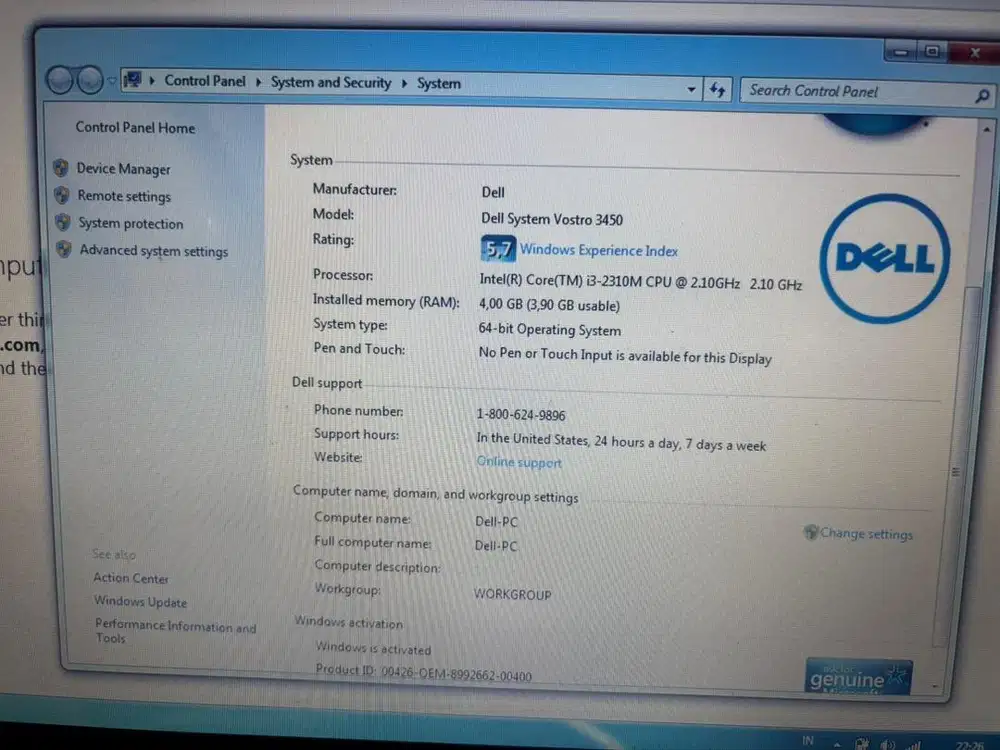1000x750 pixels.
Task: Click the Online support link
Action: click(x=519, y=462)
